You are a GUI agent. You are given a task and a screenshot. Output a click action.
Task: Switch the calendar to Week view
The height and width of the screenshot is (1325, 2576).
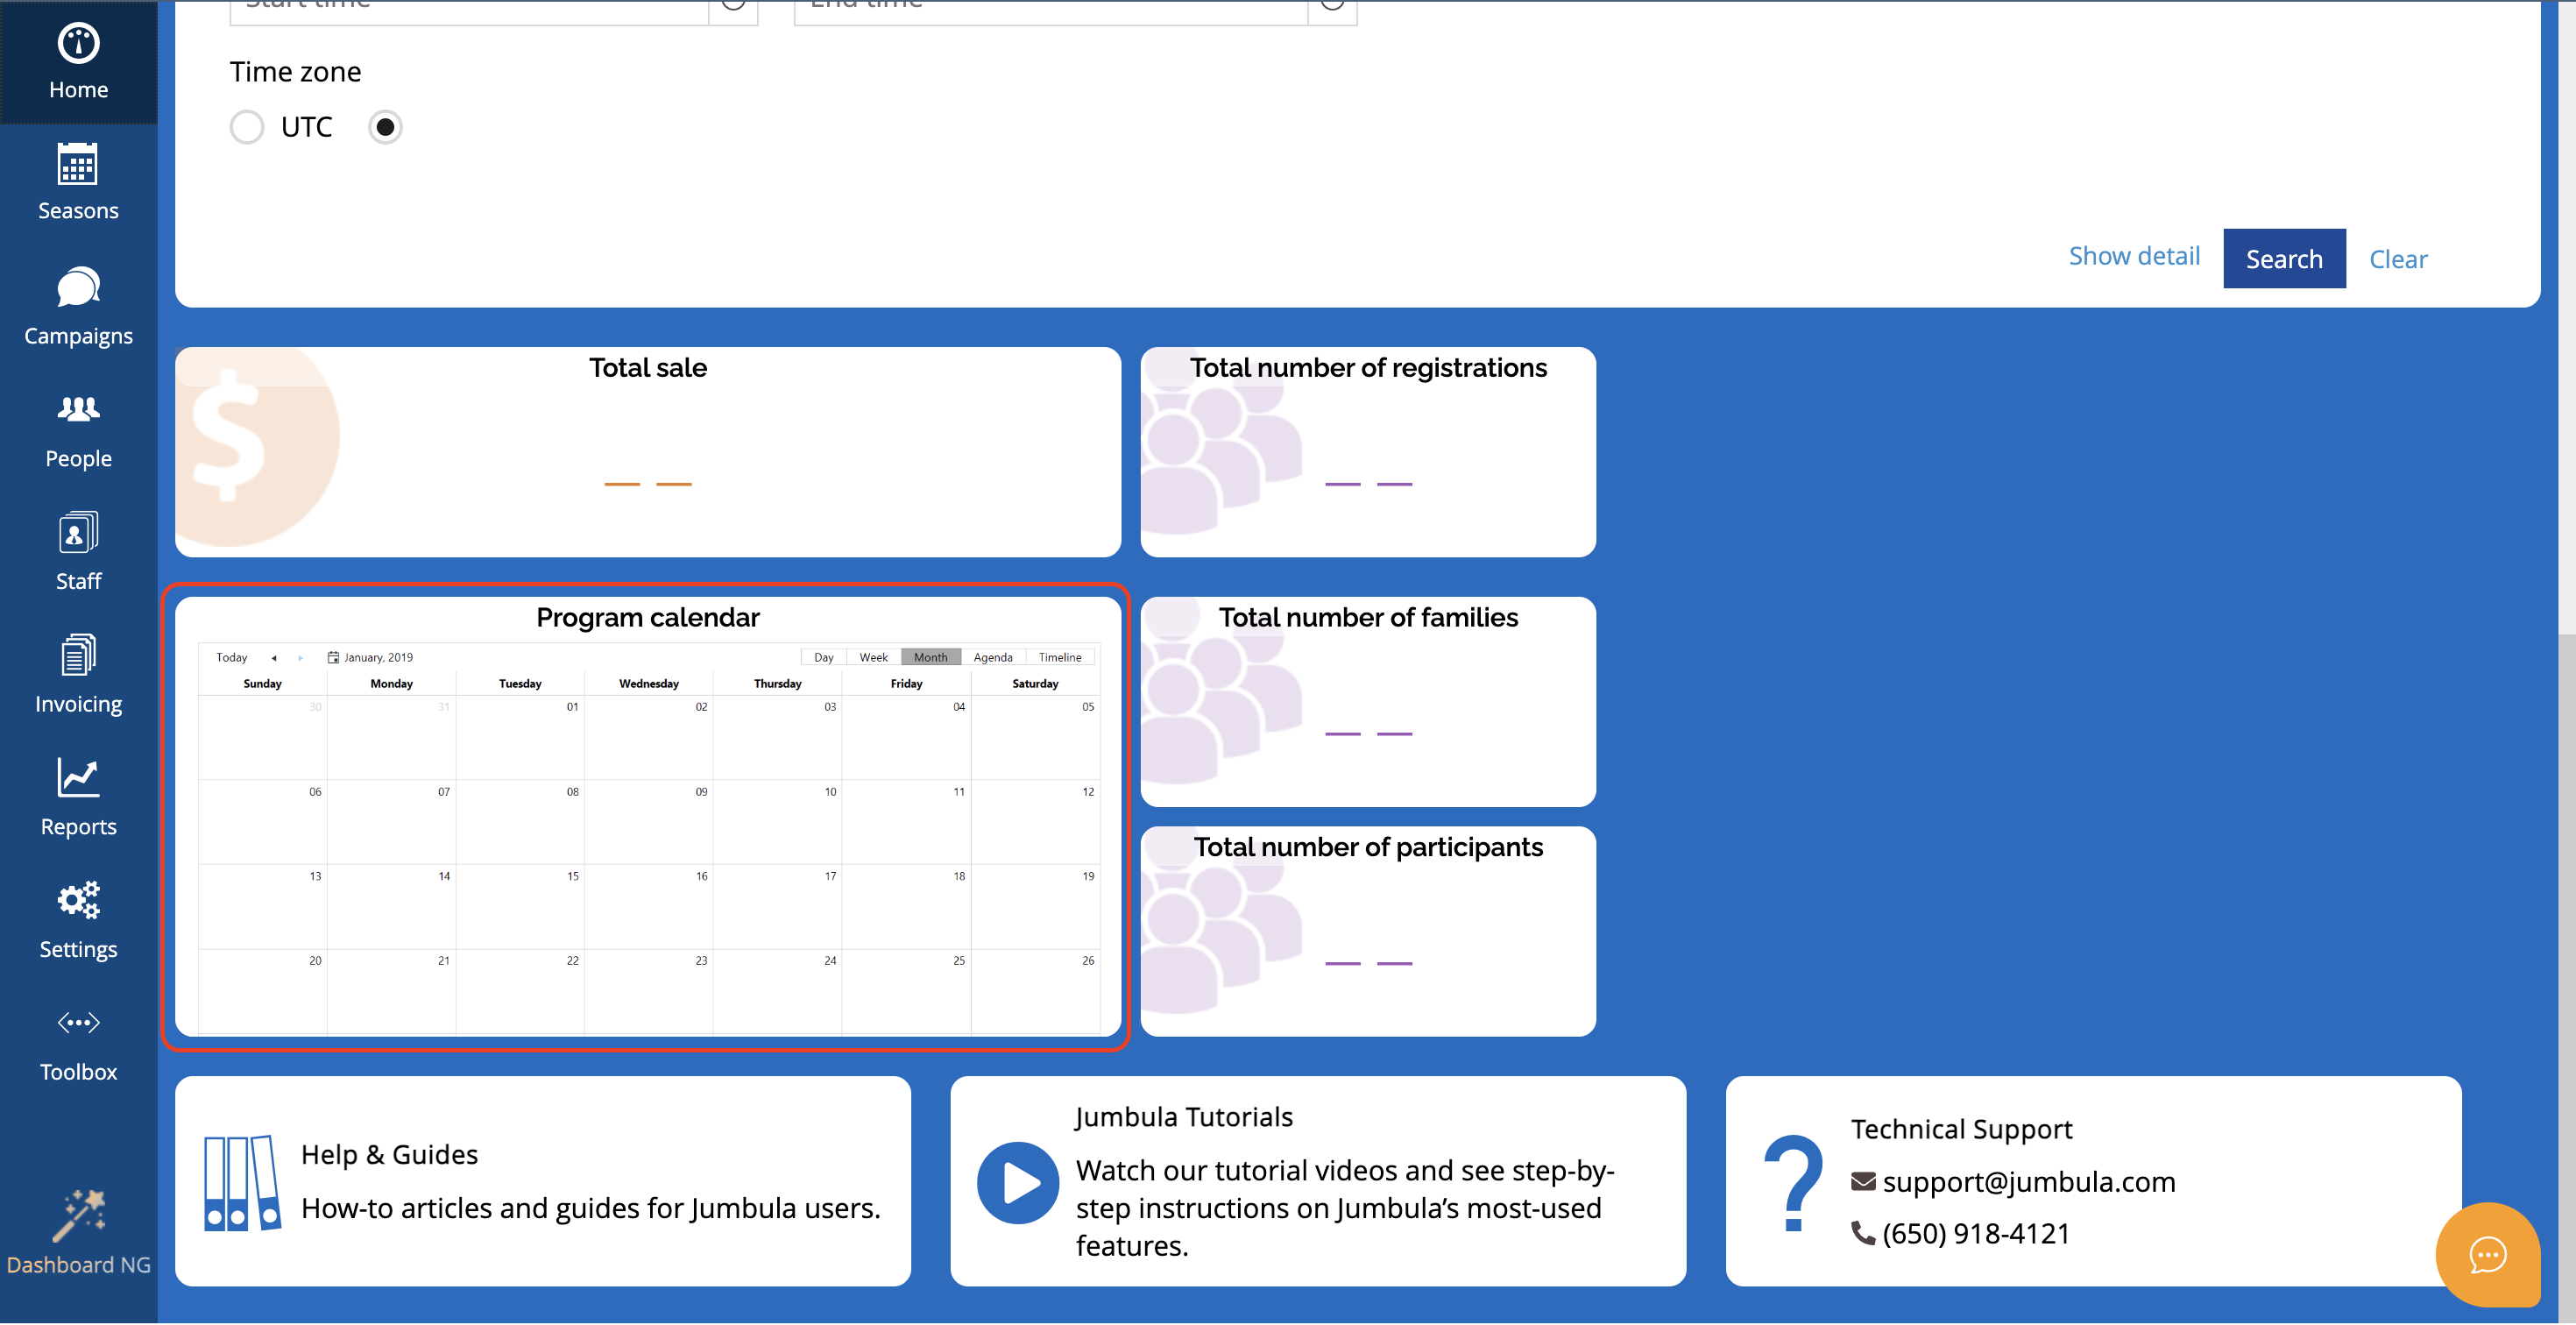(x=873, y=658)
